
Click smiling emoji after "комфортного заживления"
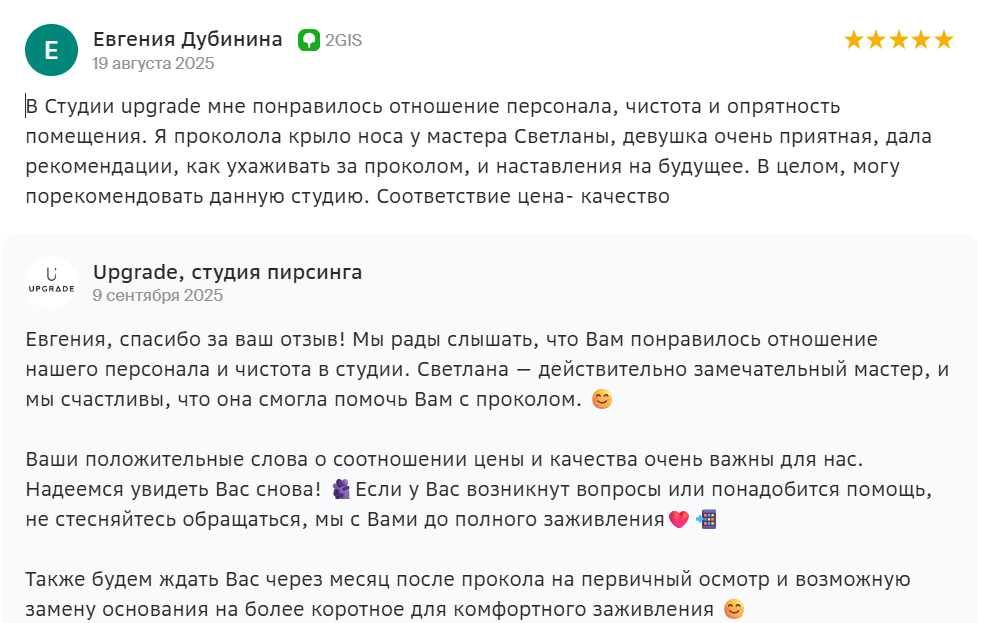[x=734, y=609]
